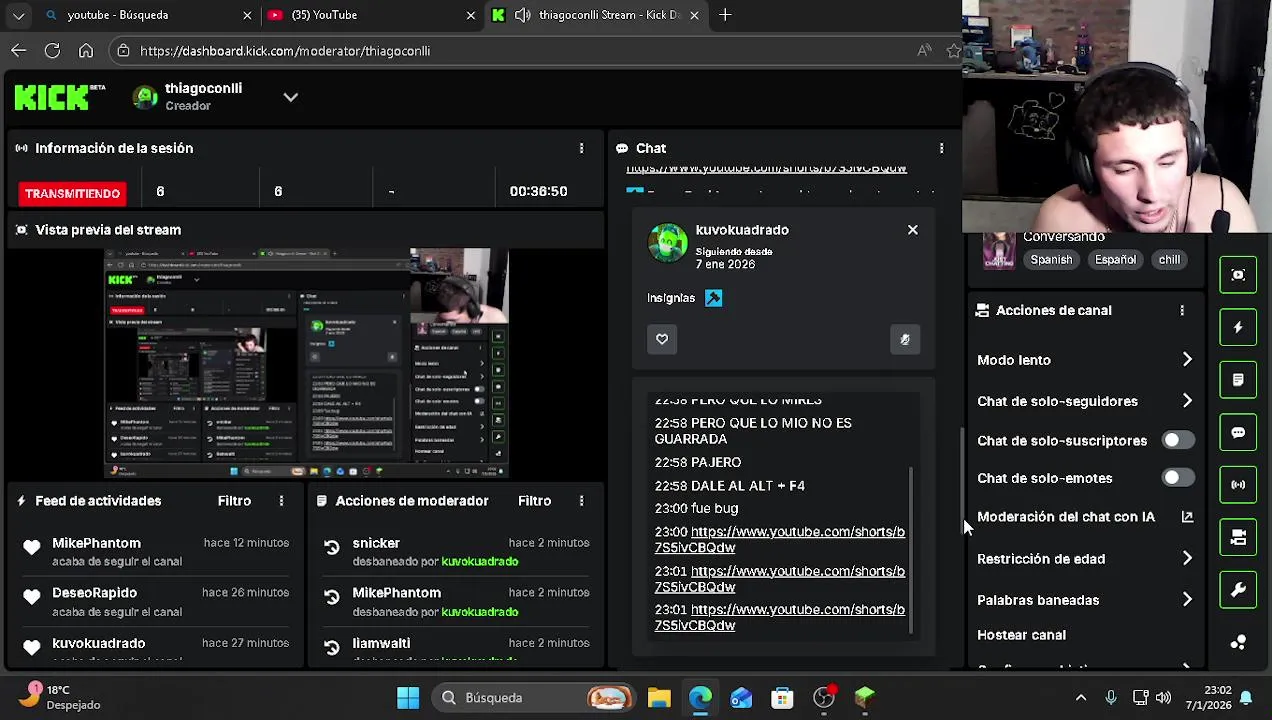Open the last 23:01 YouTube shorts link
1272x720 pixels.
780,617
